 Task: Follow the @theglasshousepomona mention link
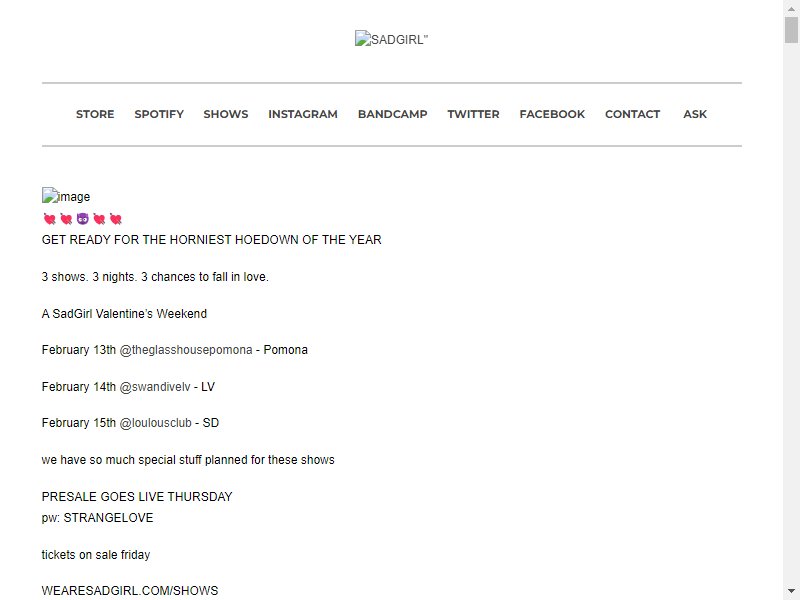coord(186,350)
